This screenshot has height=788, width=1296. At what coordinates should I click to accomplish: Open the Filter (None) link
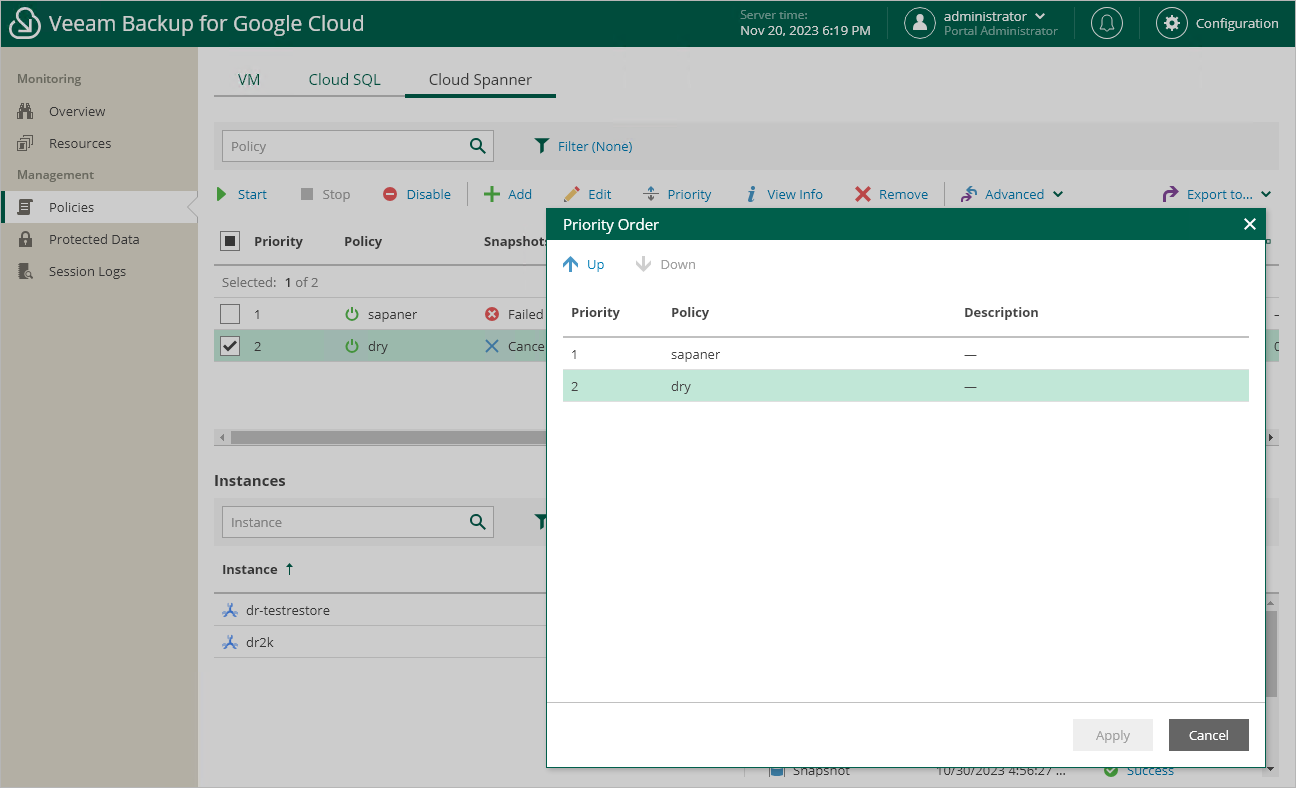[594, 146]
